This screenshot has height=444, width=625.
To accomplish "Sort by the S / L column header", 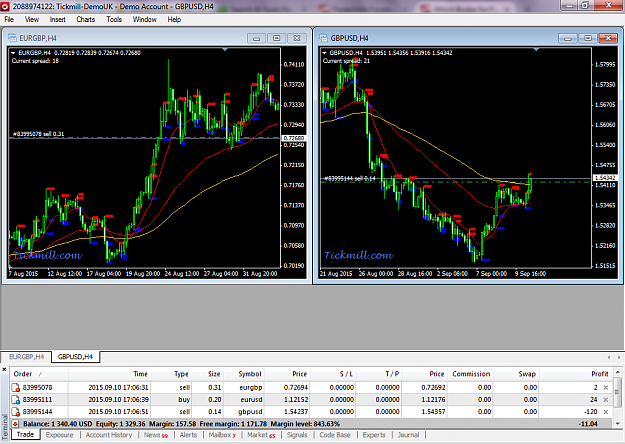I will tap(333, 374).
